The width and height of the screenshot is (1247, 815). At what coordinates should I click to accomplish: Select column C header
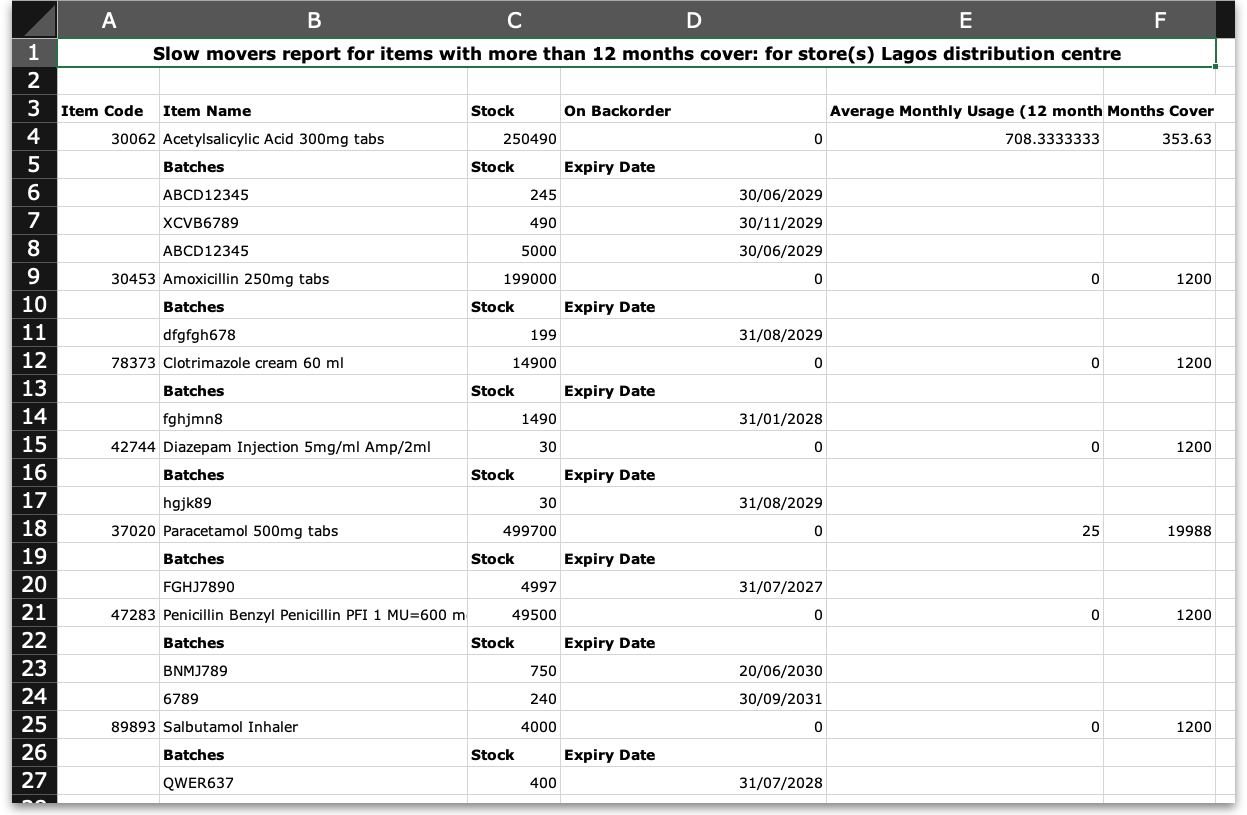[x=513, y=20]
